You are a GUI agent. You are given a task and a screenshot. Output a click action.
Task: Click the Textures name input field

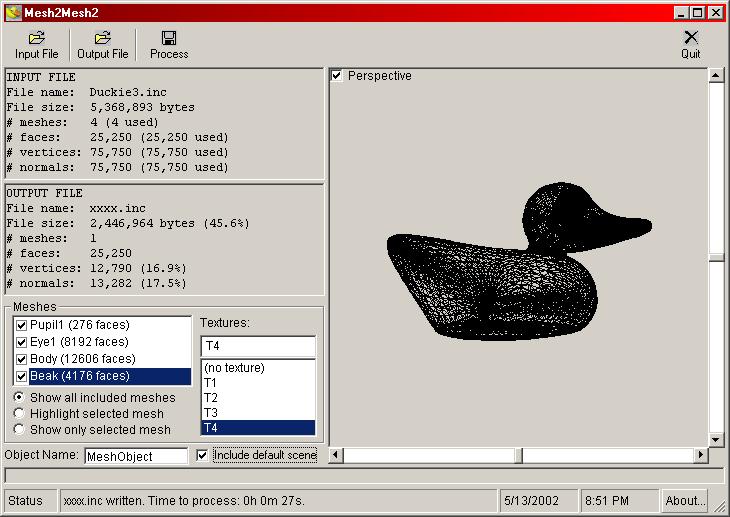pos(257,345)
